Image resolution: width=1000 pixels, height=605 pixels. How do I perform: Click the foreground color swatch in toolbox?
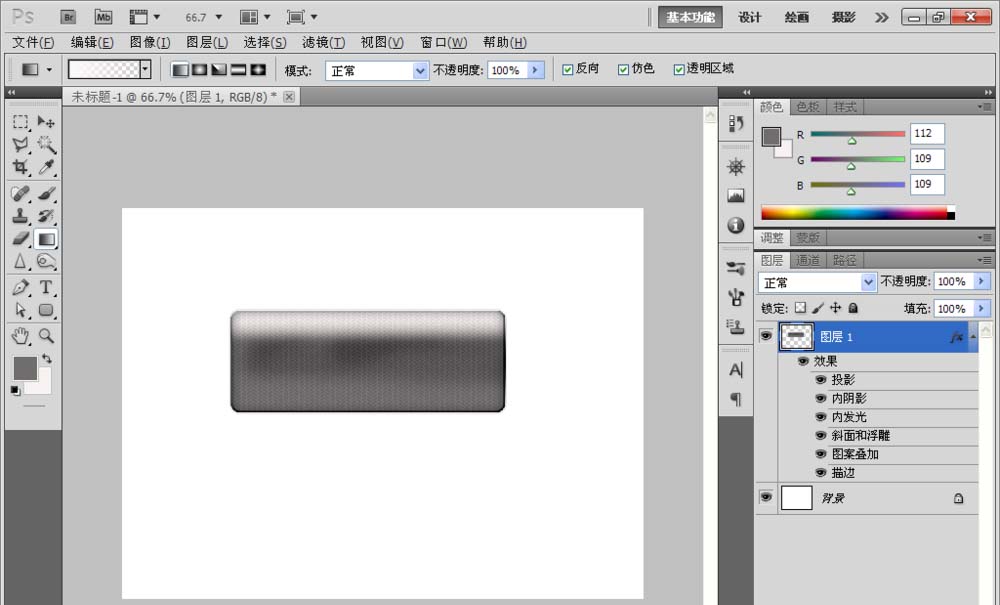(x=24, y=368)
